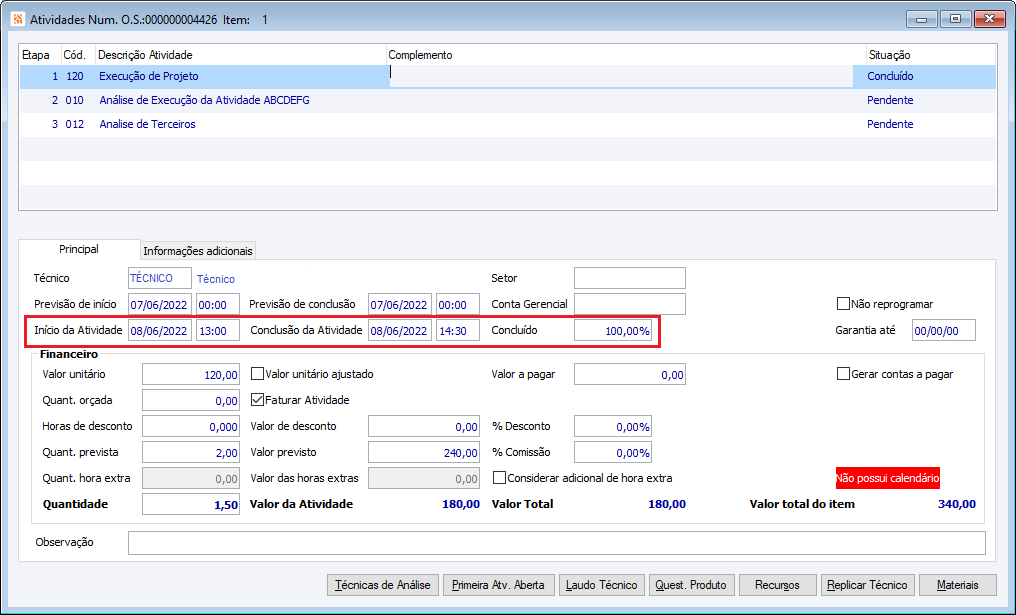Enable Gerar contas a pagar checkbox
Image resolution: width=1016 pixels, height=615 pixels.
[x=843, y=374]
